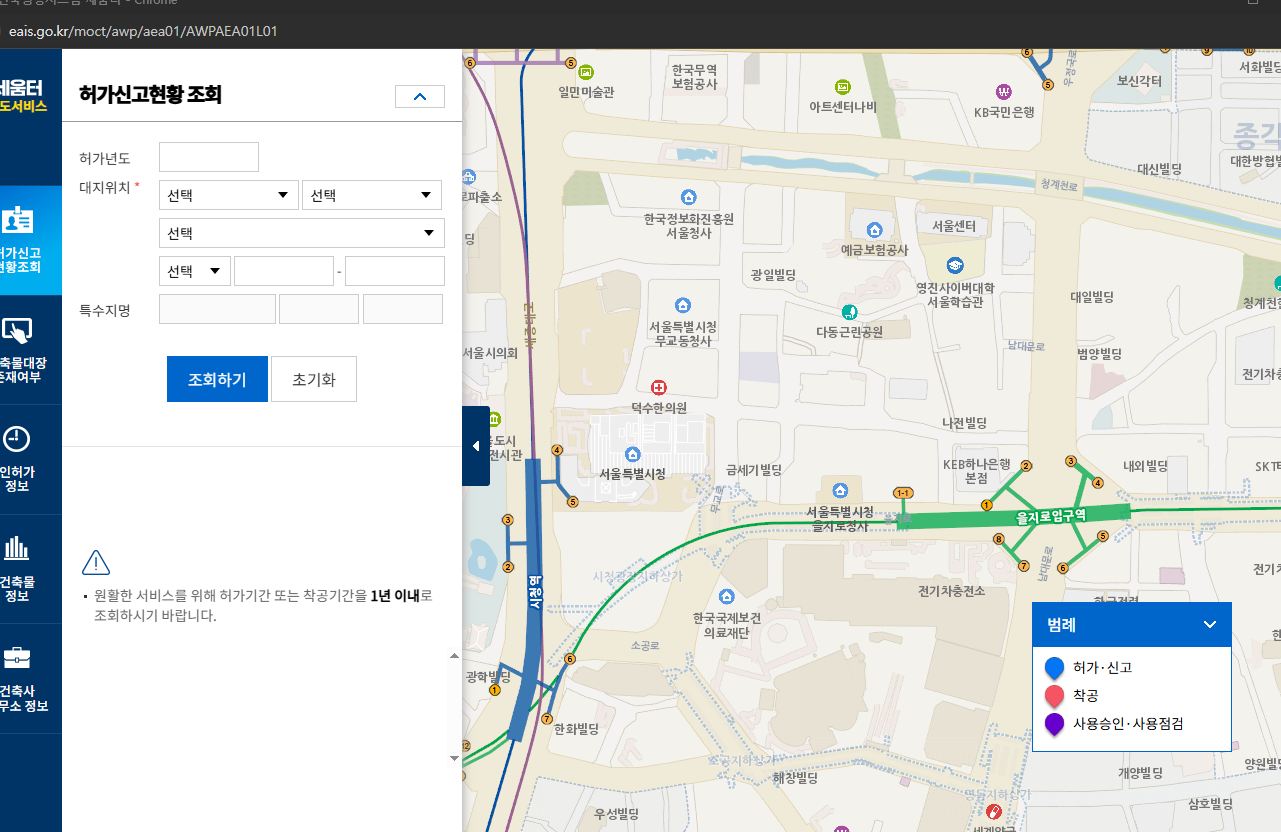Open the 건축사사무소 정보 sidebar menu
Screen dimensions: 1281x832
(30, 678)
